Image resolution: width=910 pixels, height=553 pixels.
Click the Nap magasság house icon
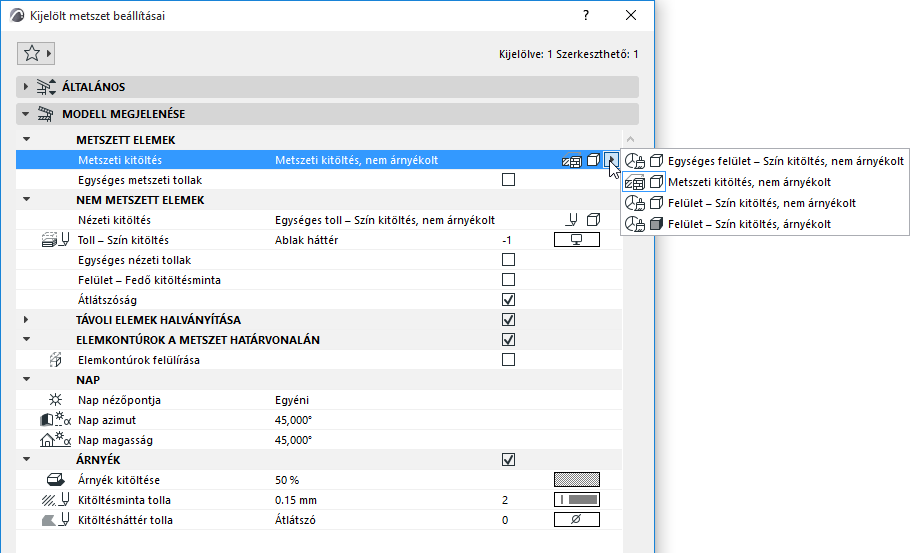click(56, 440)
